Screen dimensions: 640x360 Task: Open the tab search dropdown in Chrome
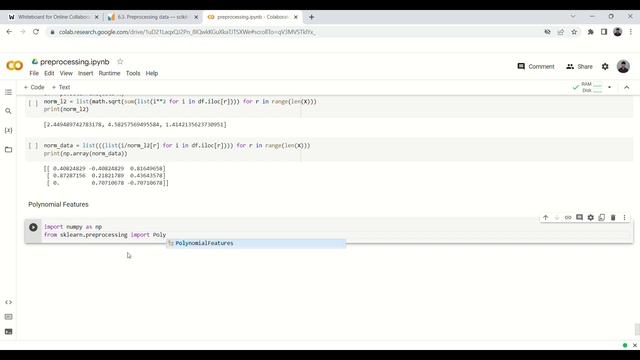573,16
